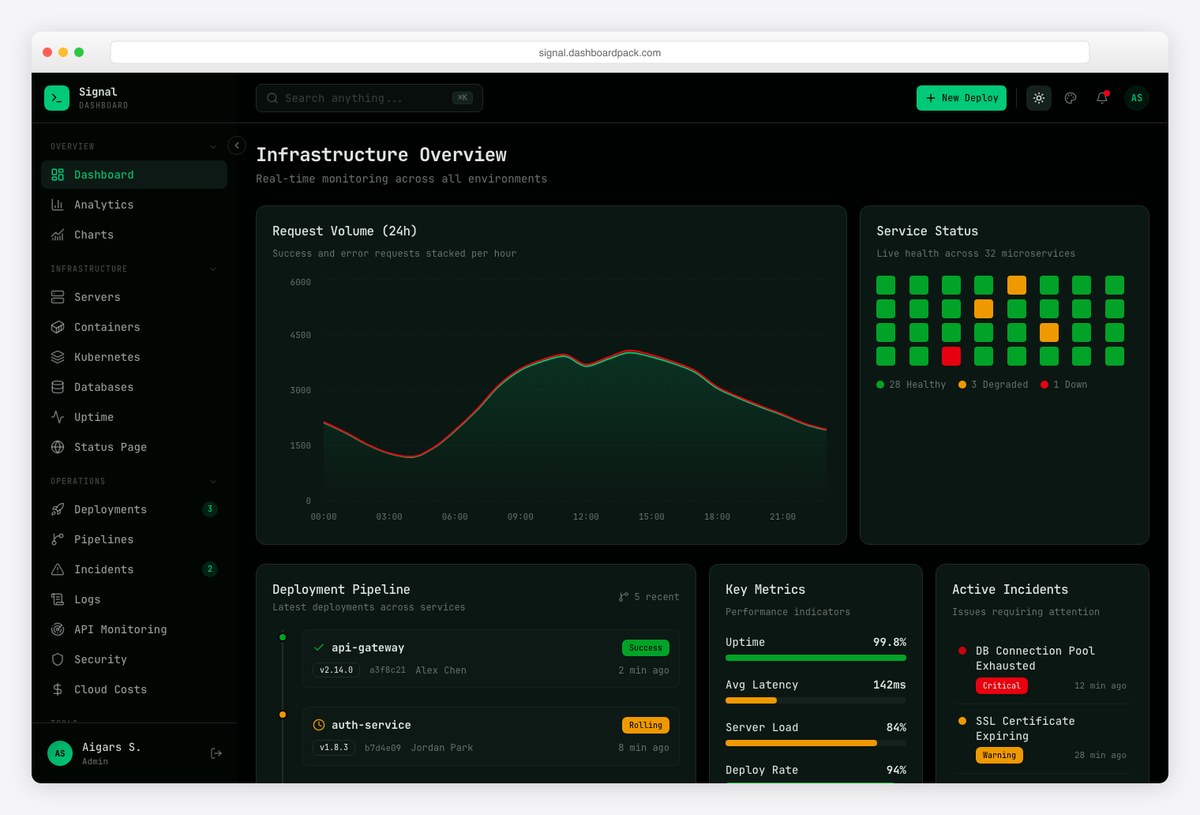
Task: Click the Pipelines branch icon
Action: pyautogui.click(x=57, y=539)
